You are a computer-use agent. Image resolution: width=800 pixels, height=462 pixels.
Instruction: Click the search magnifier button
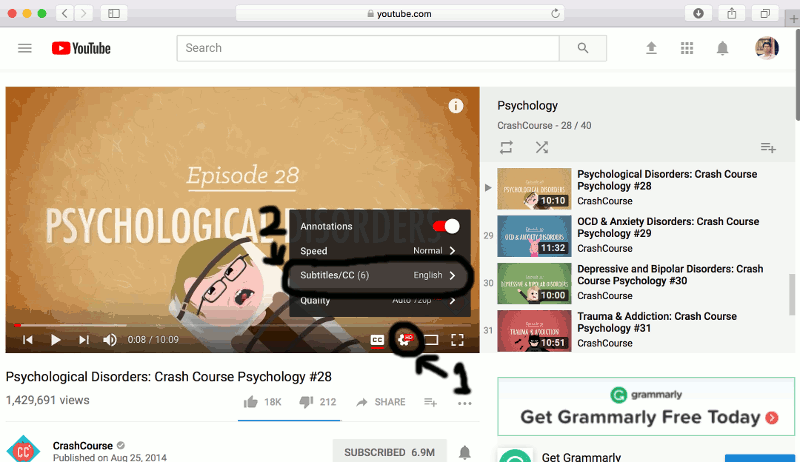[x=583, y=48]
